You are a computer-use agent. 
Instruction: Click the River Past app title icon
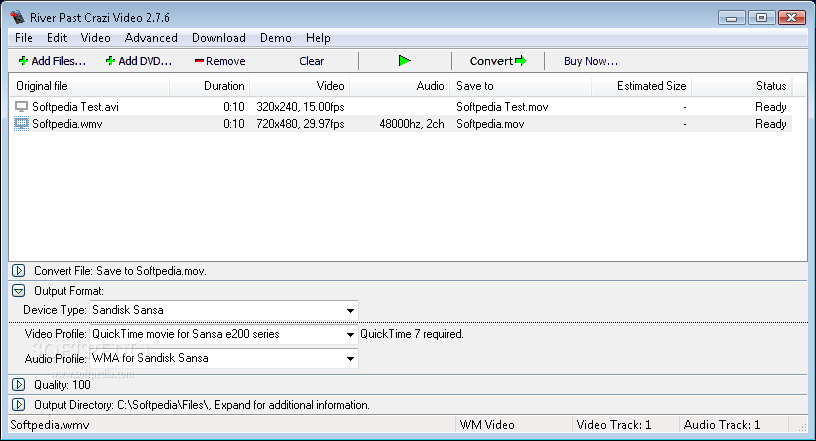[17, 17]
